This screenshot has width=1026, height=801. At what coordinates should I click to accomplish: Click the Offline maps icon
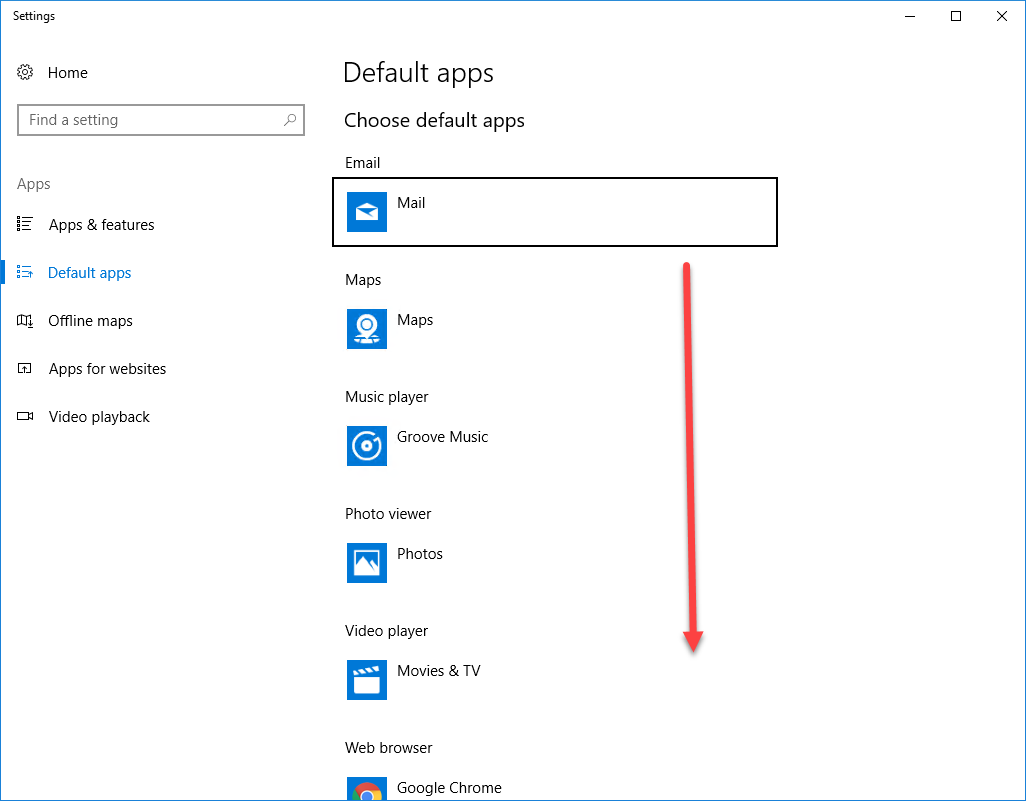[x=24, y=320]
